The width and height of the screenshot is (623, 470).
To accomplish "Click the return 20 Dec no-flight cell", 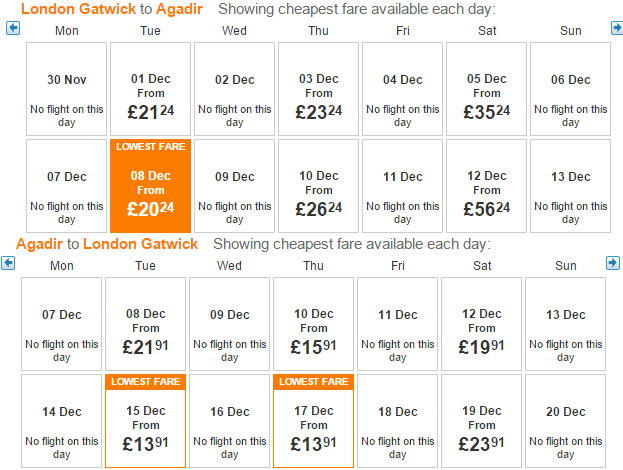I will pyautogui.click(x=565, y=421).
